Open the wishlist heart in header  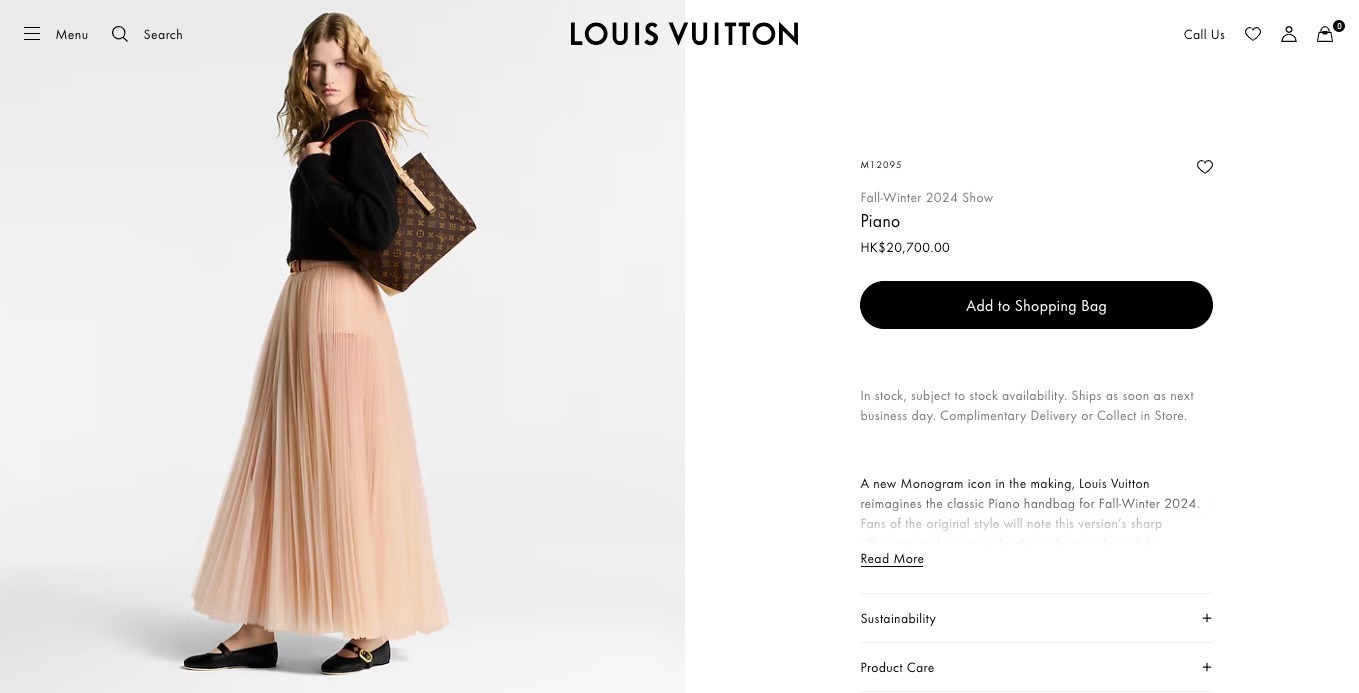(x=1253, y=34)
